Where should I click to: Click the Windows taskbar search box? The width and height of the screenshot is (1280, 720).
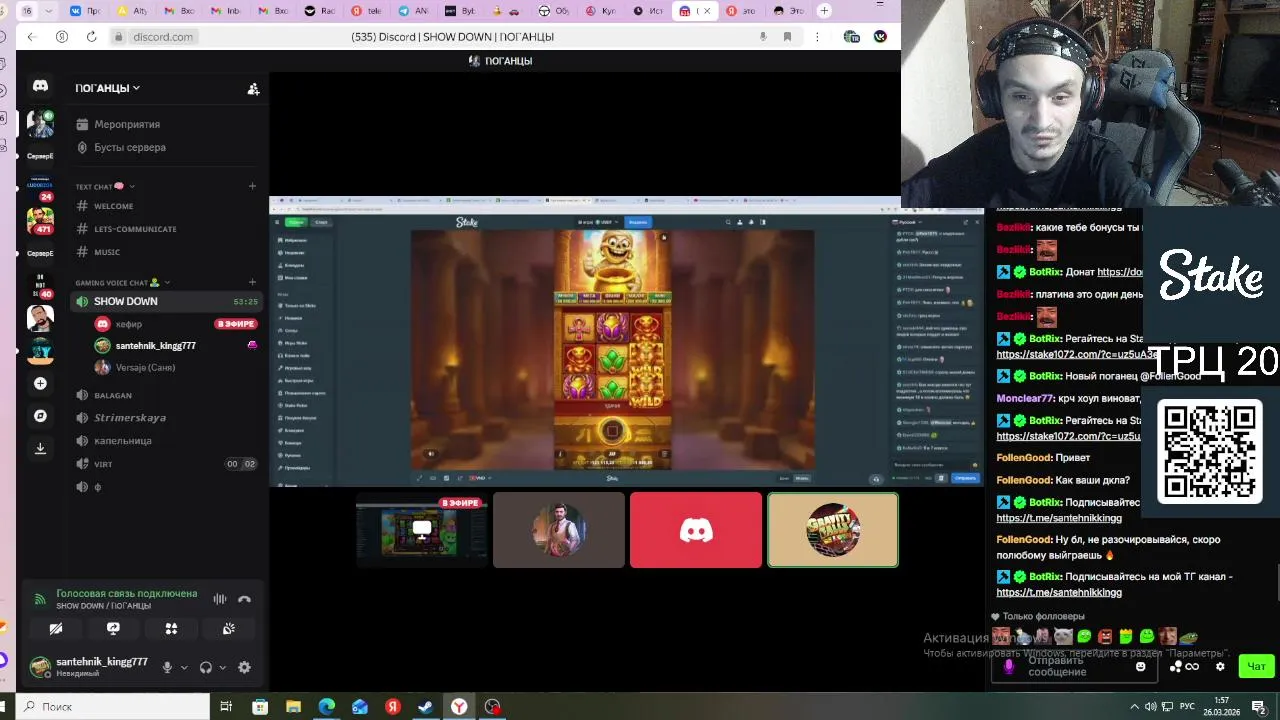point(112,707)
